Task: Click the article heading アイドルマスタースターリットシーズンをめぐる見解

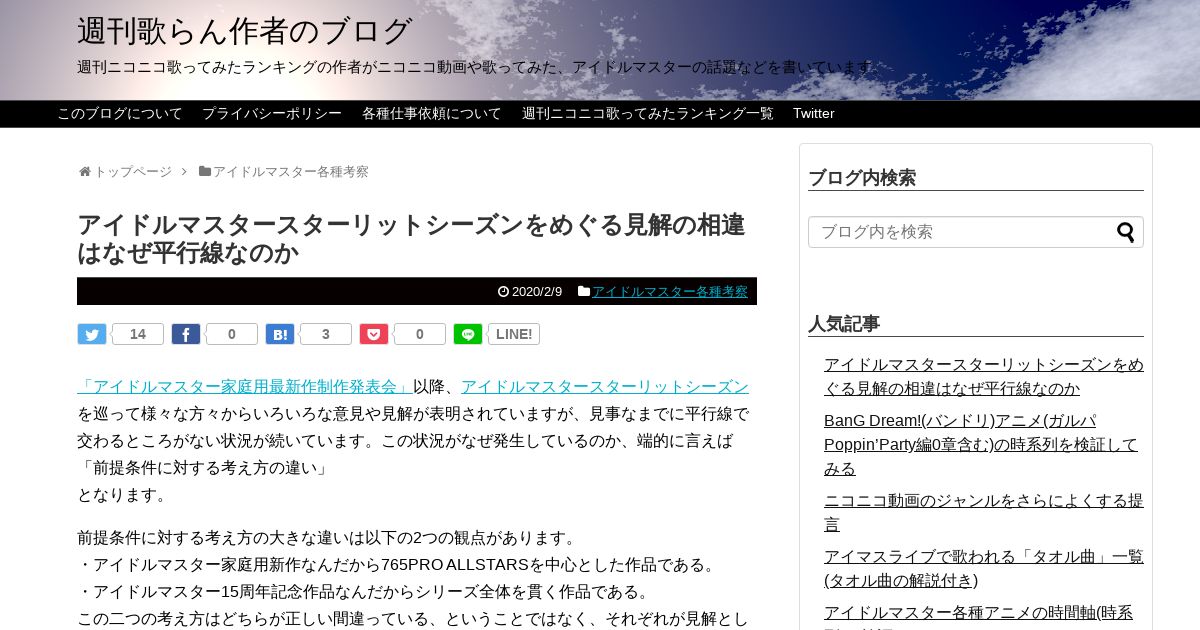Action: [411, 238]
